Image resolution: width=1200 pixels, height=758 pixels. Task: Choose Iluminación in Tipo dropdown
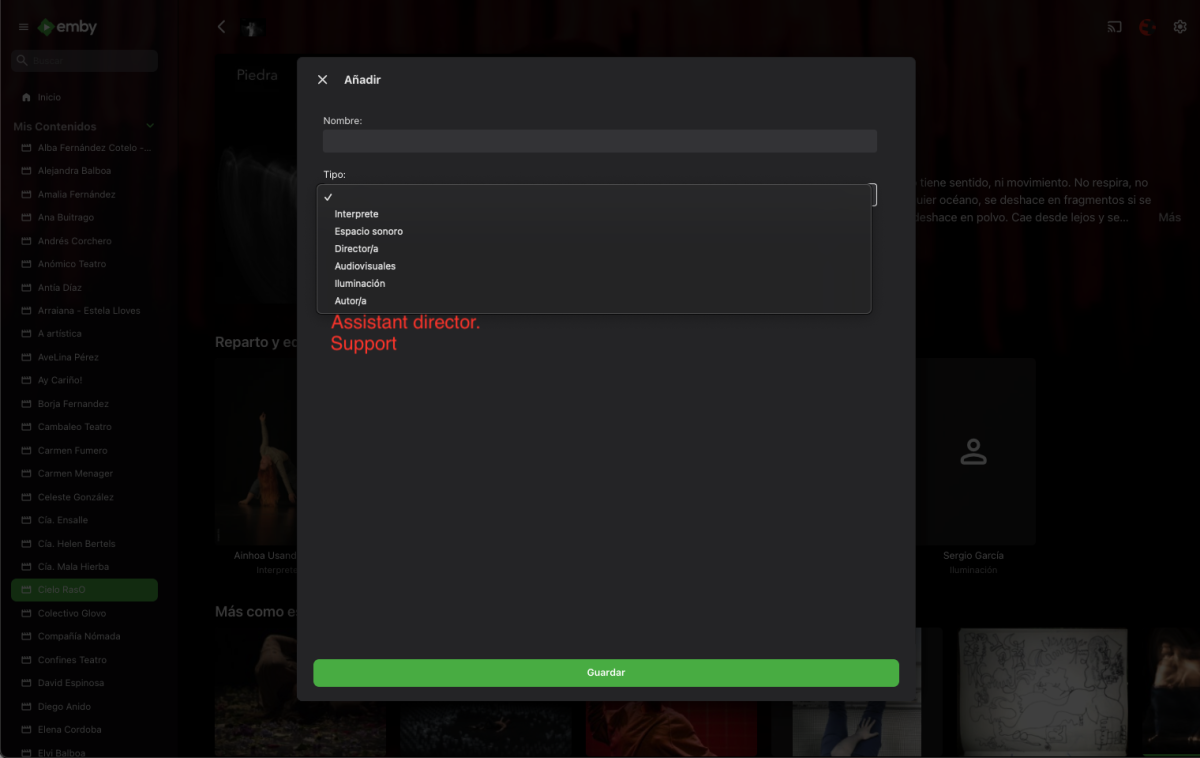[594, 284]
